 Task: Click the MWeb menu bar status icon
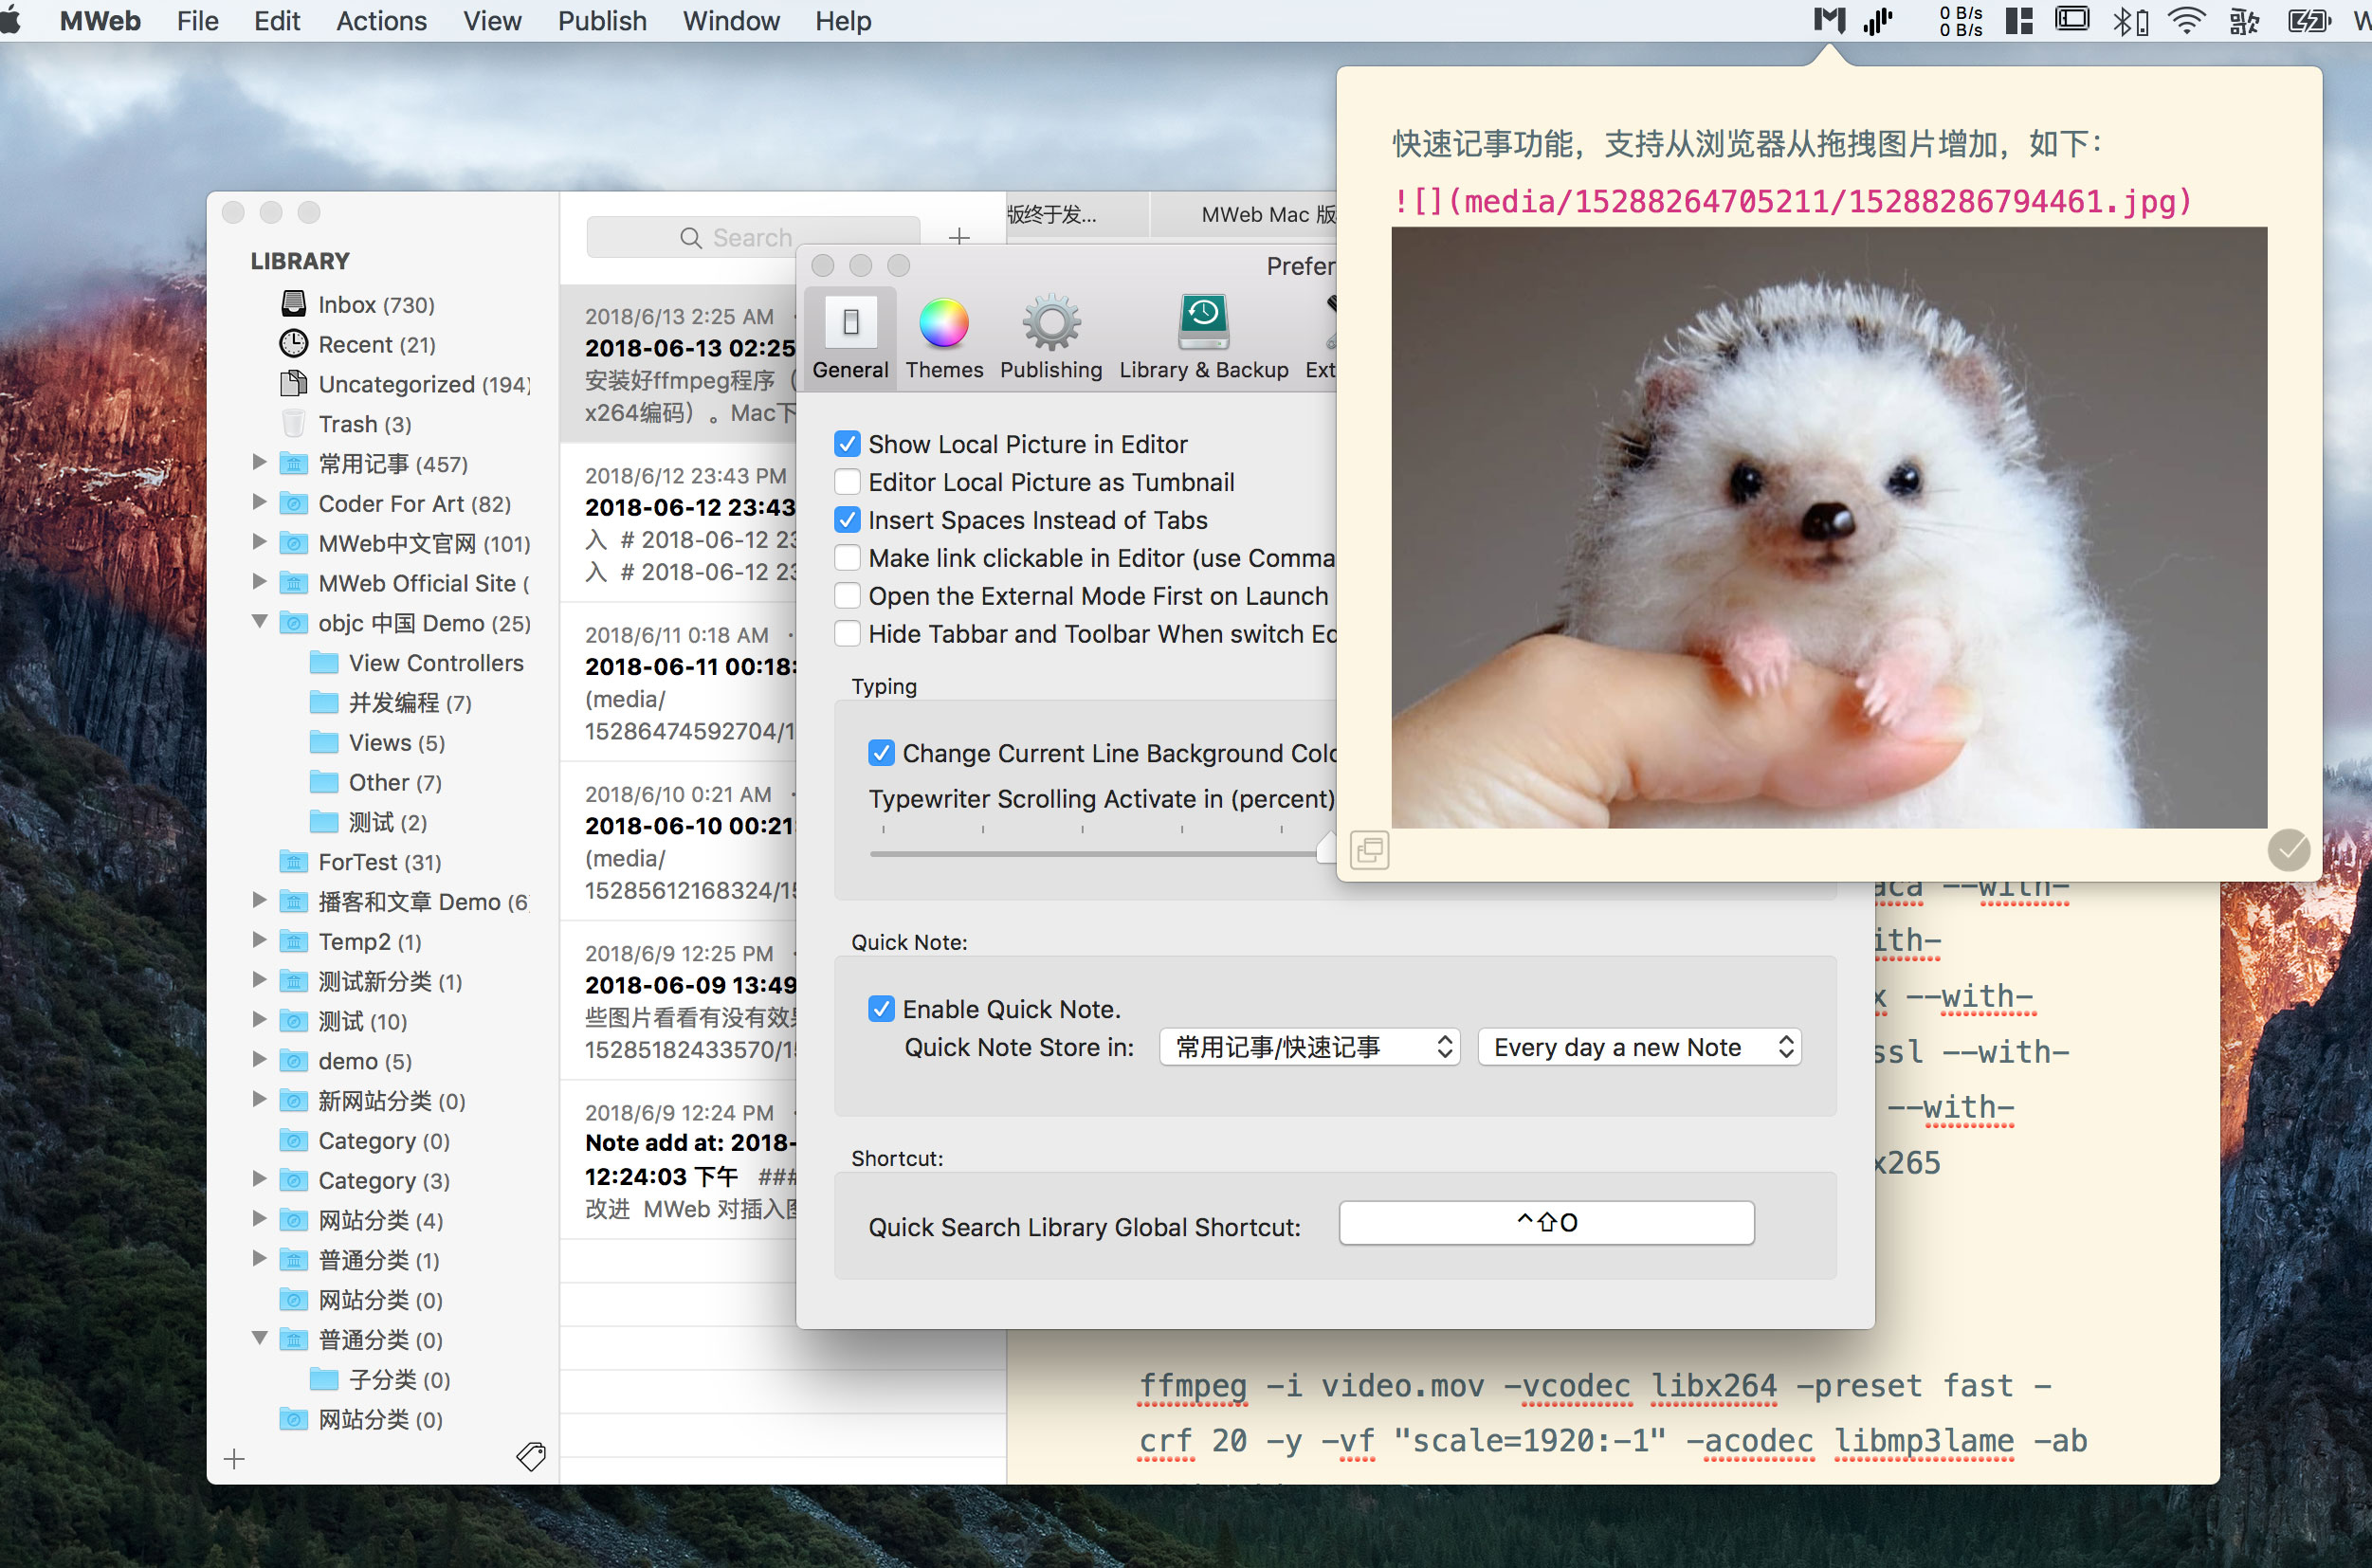pos(1829,21)
